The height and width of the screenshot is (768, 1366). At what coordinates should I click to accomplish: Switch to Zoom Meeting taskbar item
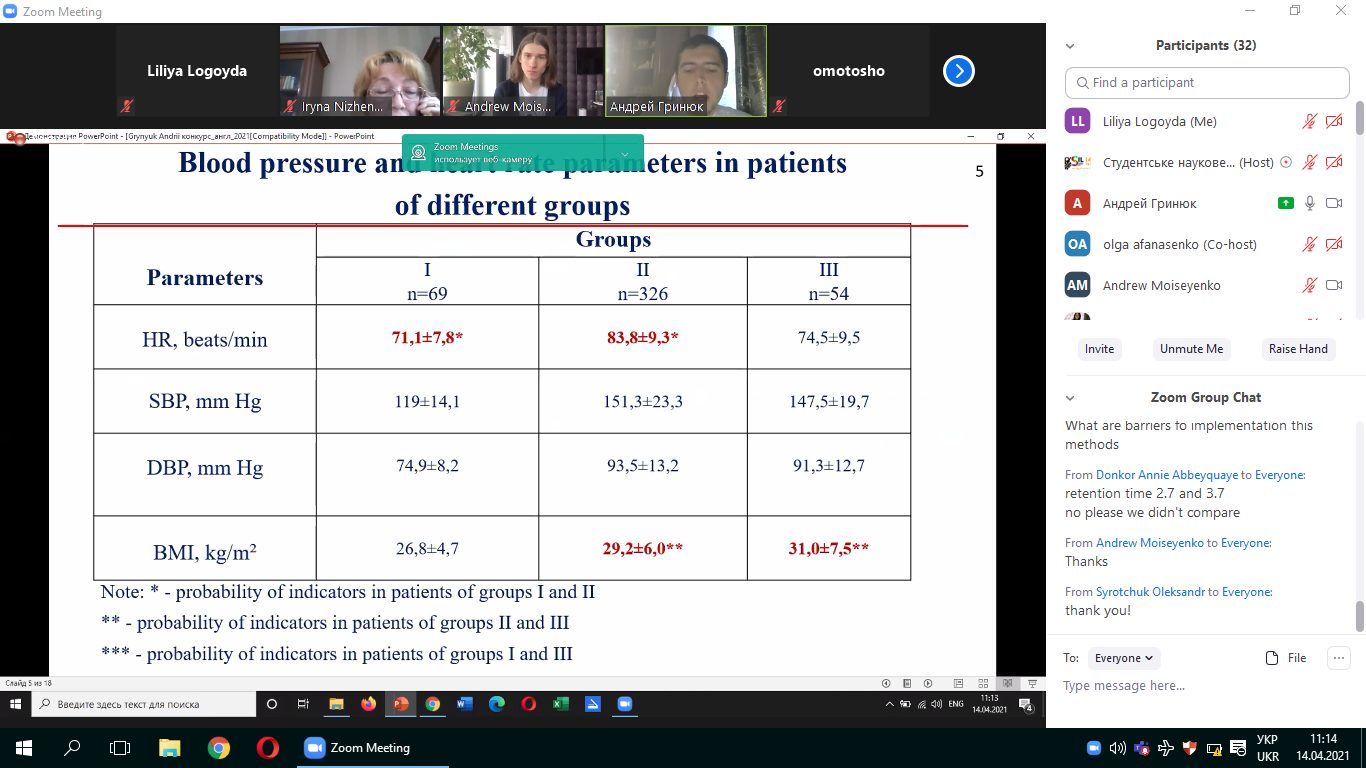point(358,747)
